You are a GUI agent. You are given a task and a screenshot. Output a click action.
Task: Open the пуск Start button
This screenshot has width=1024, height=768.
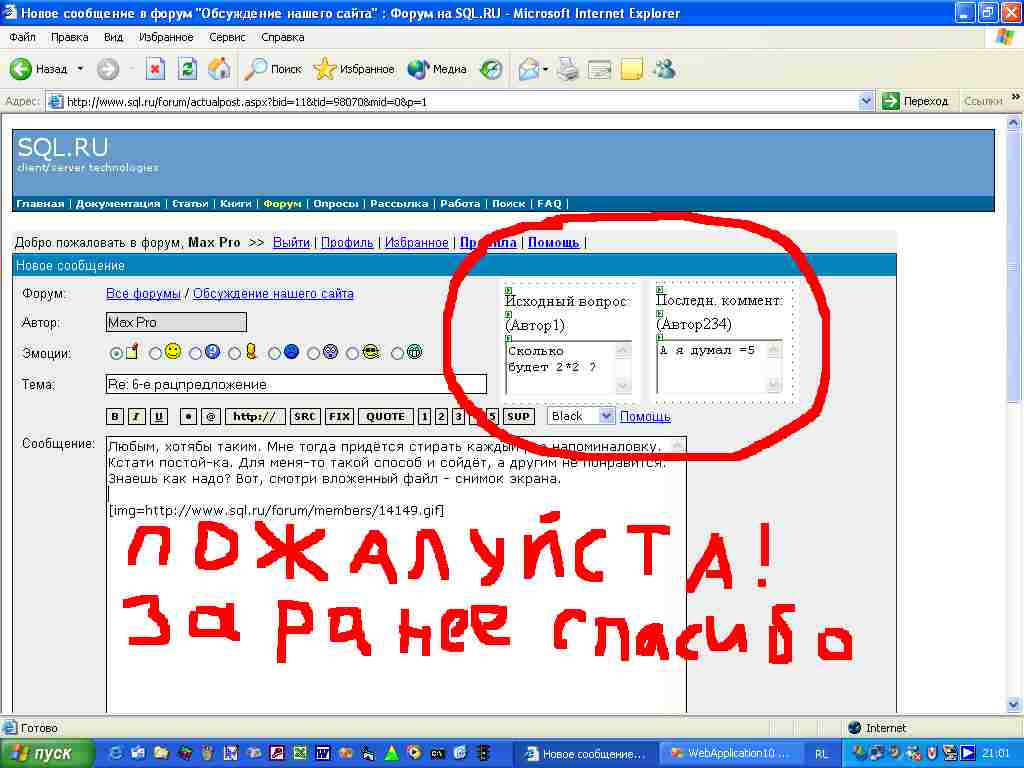[46, 754]
